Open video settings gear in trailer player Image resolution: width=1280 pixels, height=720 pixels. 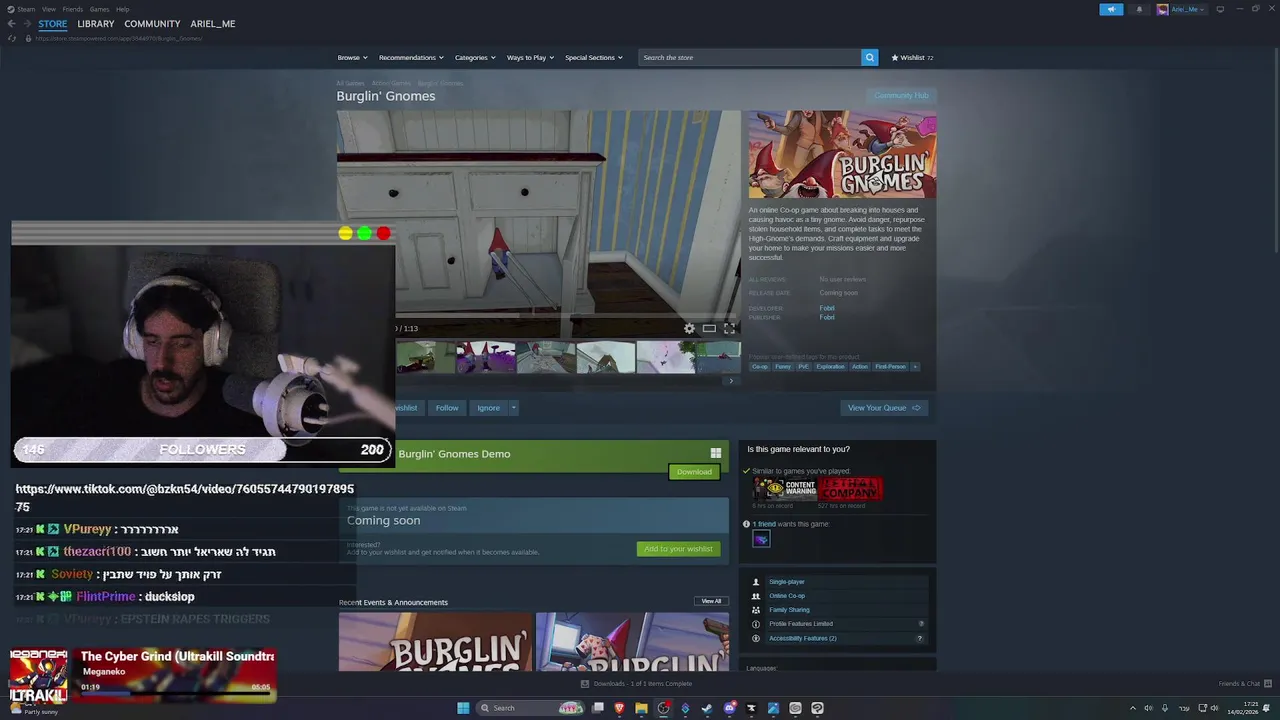(689, 328)
